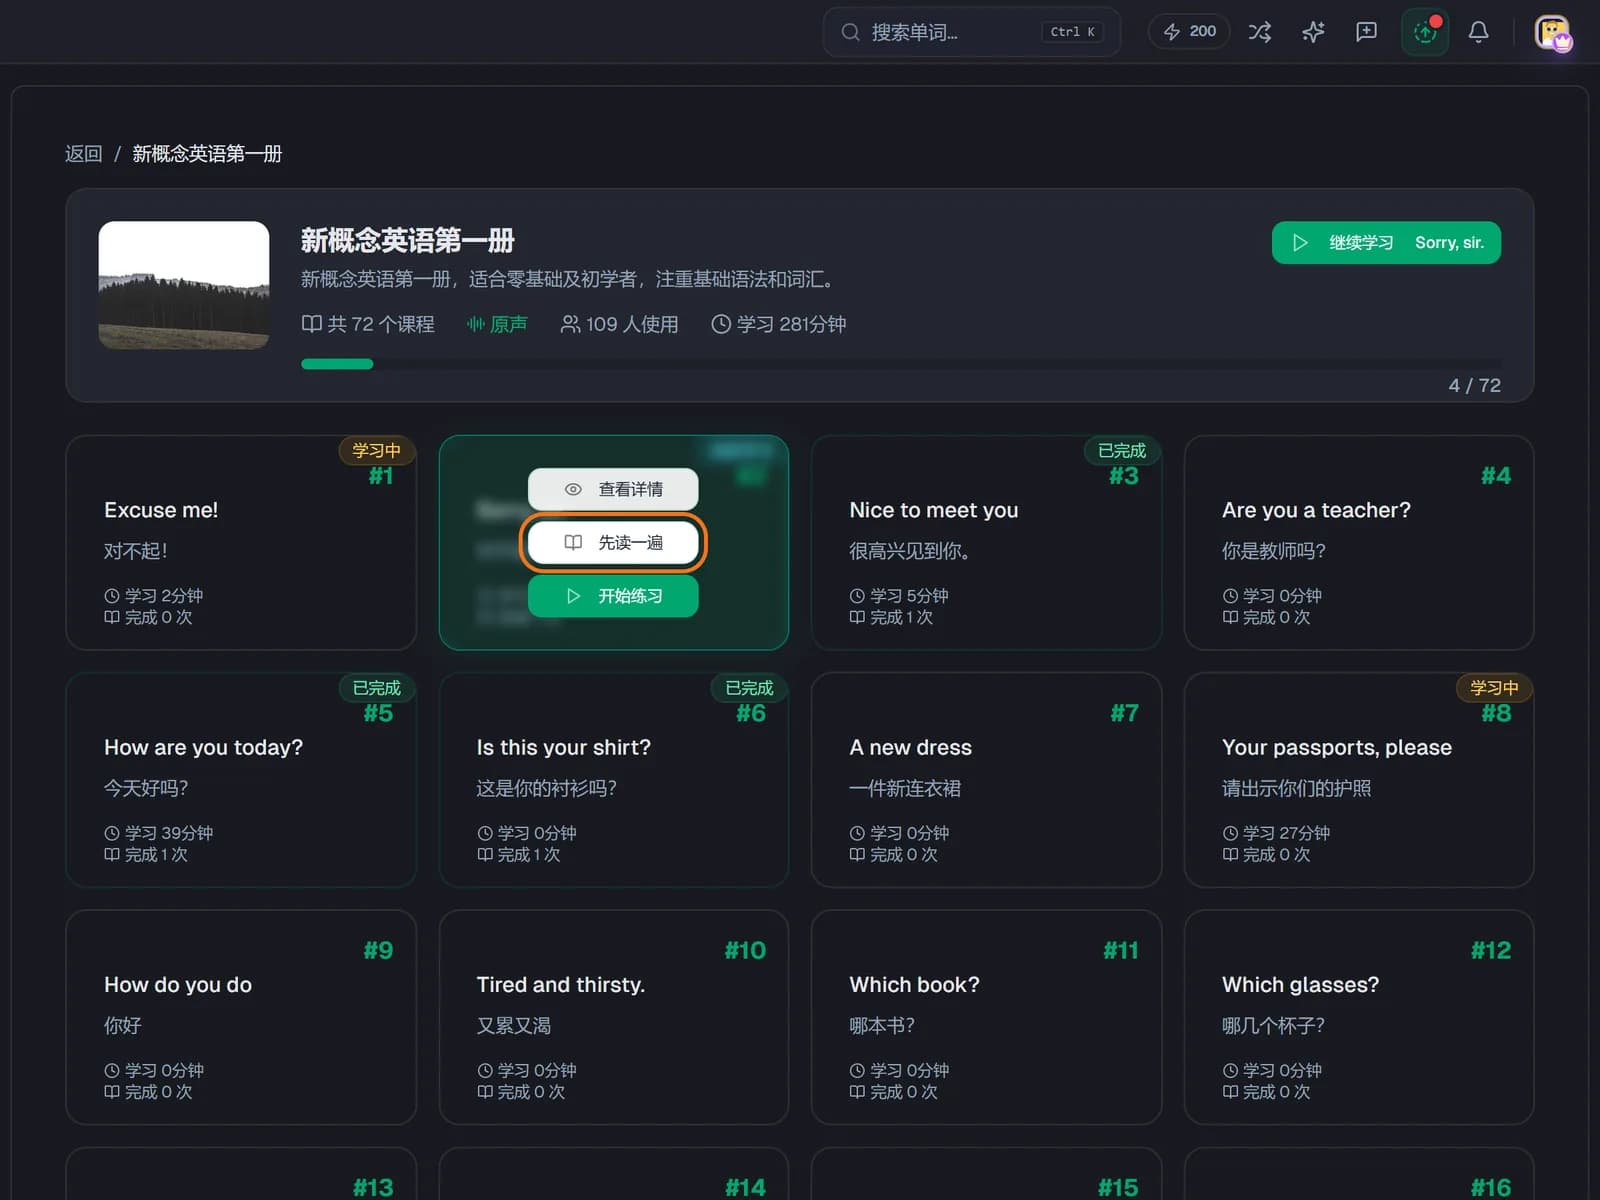Click the 新概念英语第一册 breadcrumb text

pyautogui.click(x=207, y=153)
